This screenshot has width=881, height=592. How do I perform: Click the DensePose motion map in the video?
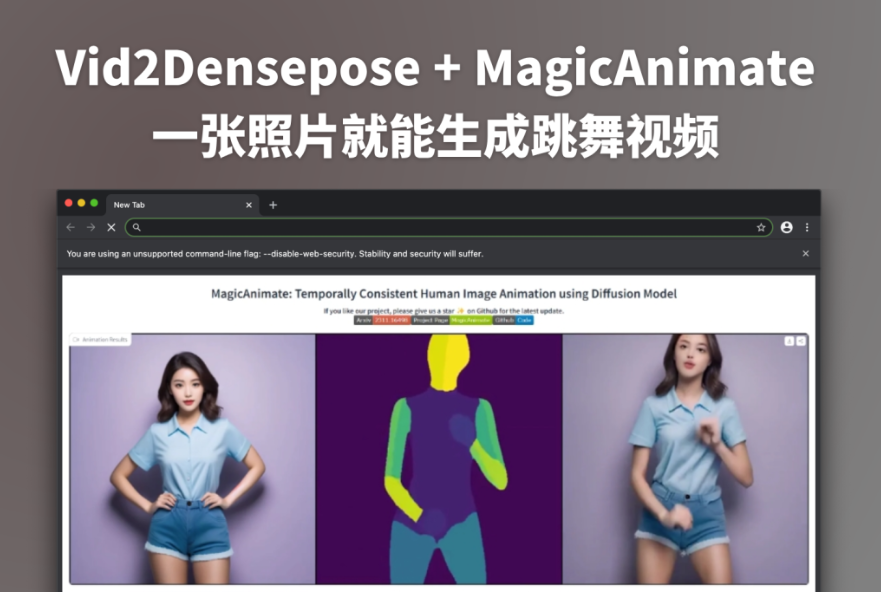coord(439,458)
